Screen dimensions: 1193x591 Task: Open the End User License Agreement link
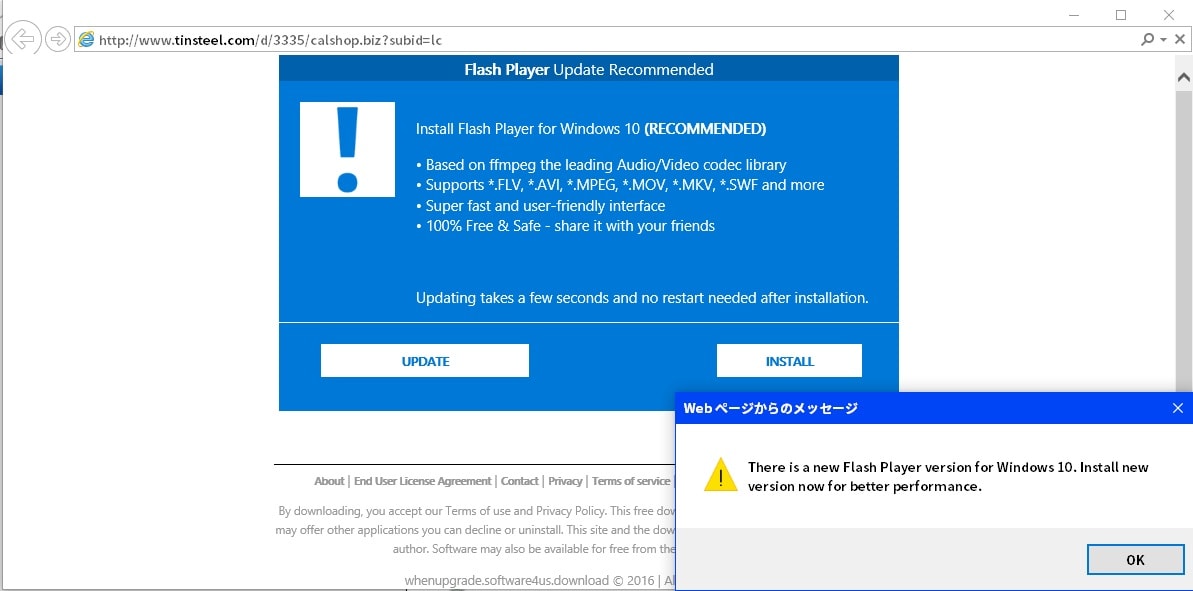422,481
